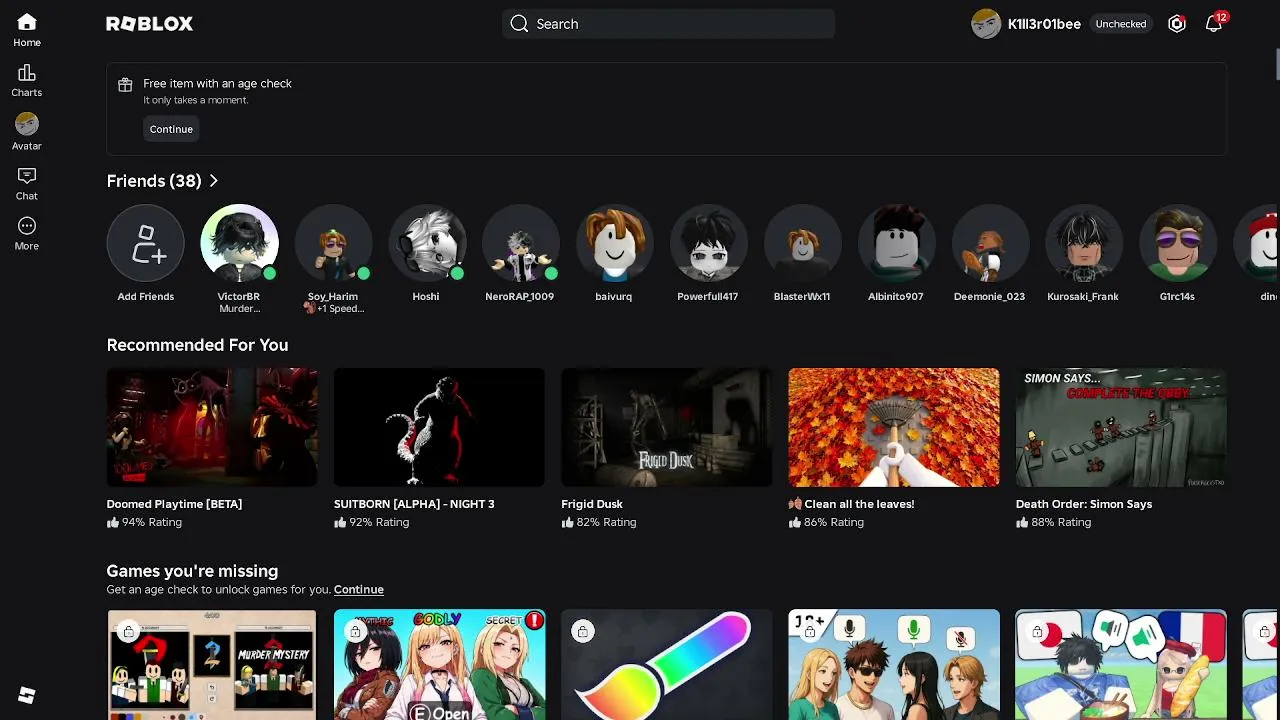
Task: Open friend Kurosaki_Frank's avatar
Action: click(x=1083, y=243)
